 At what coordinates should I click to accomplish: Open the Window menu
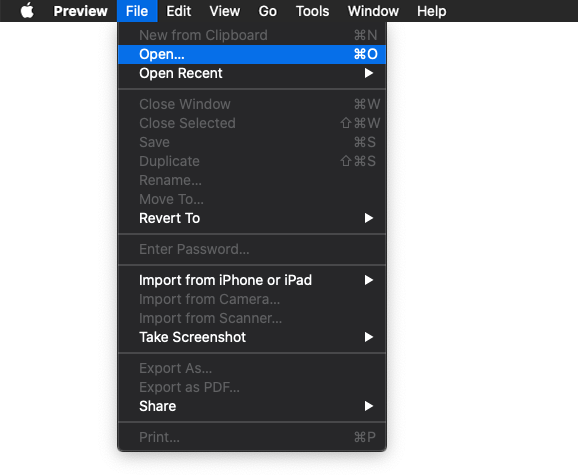tap(373, 11)
